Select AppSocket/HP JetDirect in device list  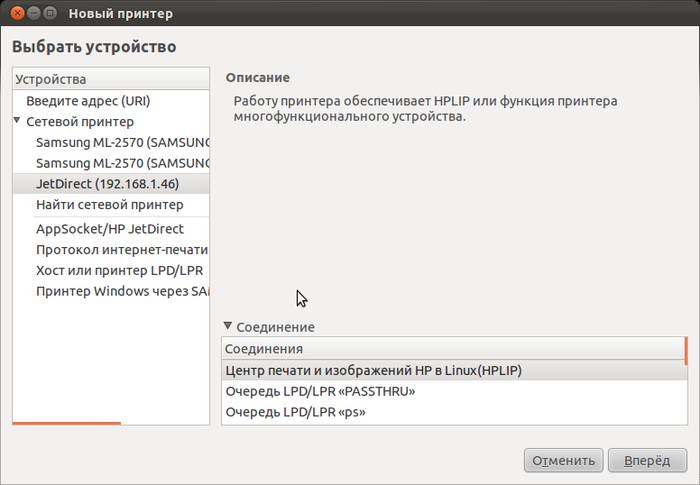coord(110,229)
